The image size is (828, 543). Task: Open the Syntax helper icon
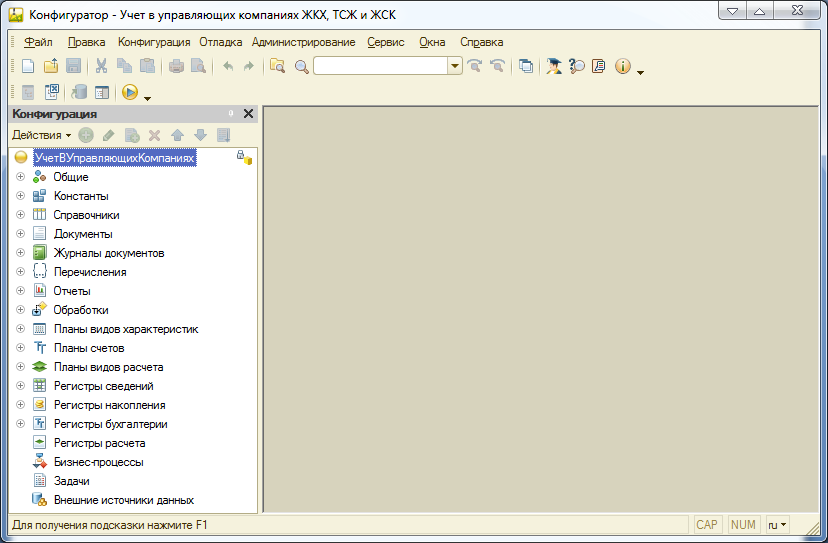point(577,66)
